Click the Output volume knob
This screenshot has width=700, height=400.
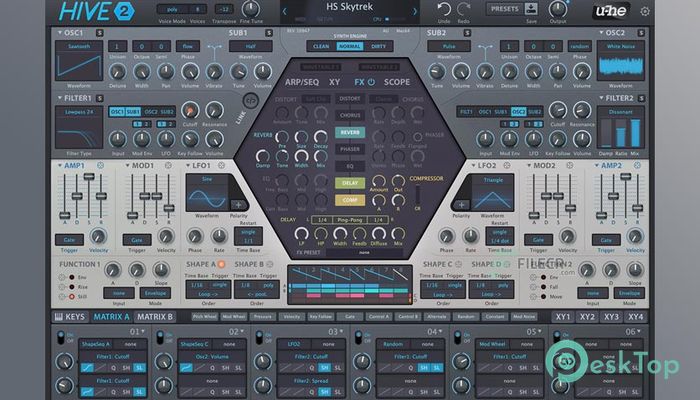558,8
